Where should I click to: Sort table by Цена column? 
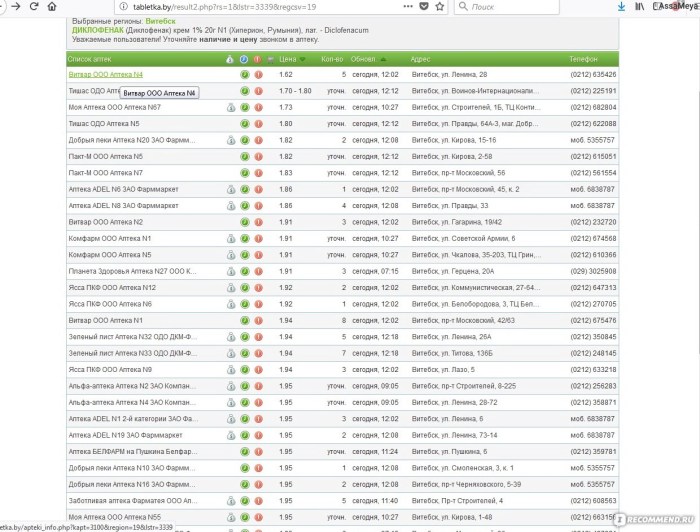(x=286, y=59)
